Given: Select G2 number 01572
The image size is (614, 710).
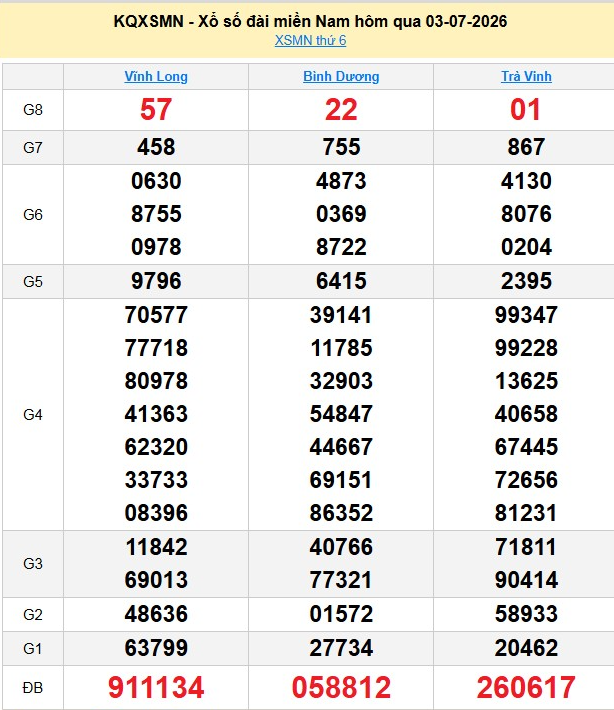Looking at the screenshot, I should [341, 614].
